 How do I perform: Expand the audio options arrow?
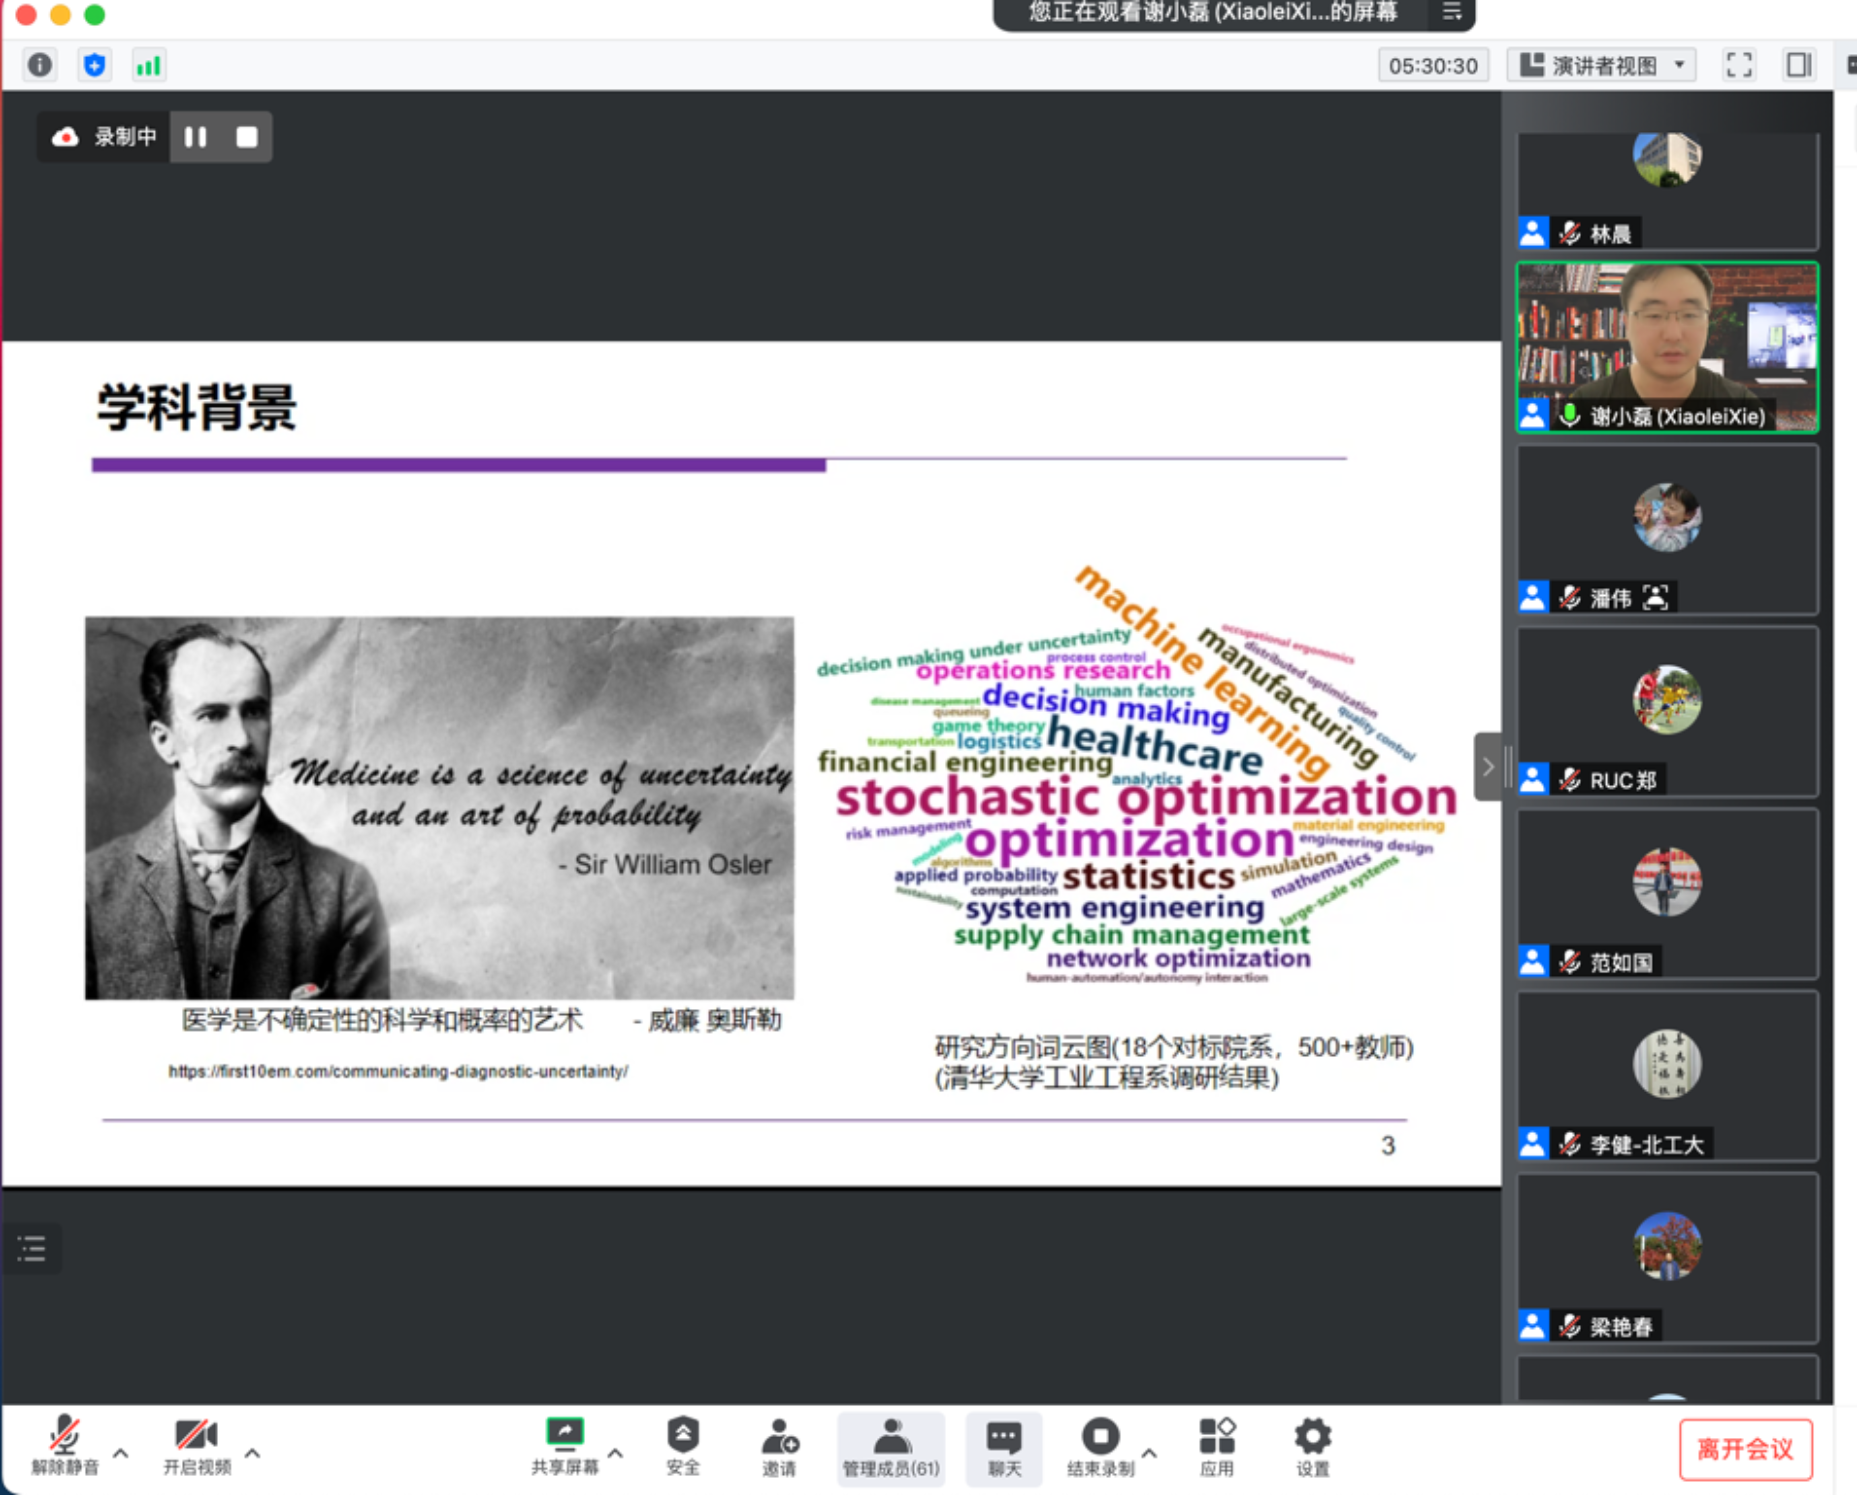click(x=121, y=1452)
